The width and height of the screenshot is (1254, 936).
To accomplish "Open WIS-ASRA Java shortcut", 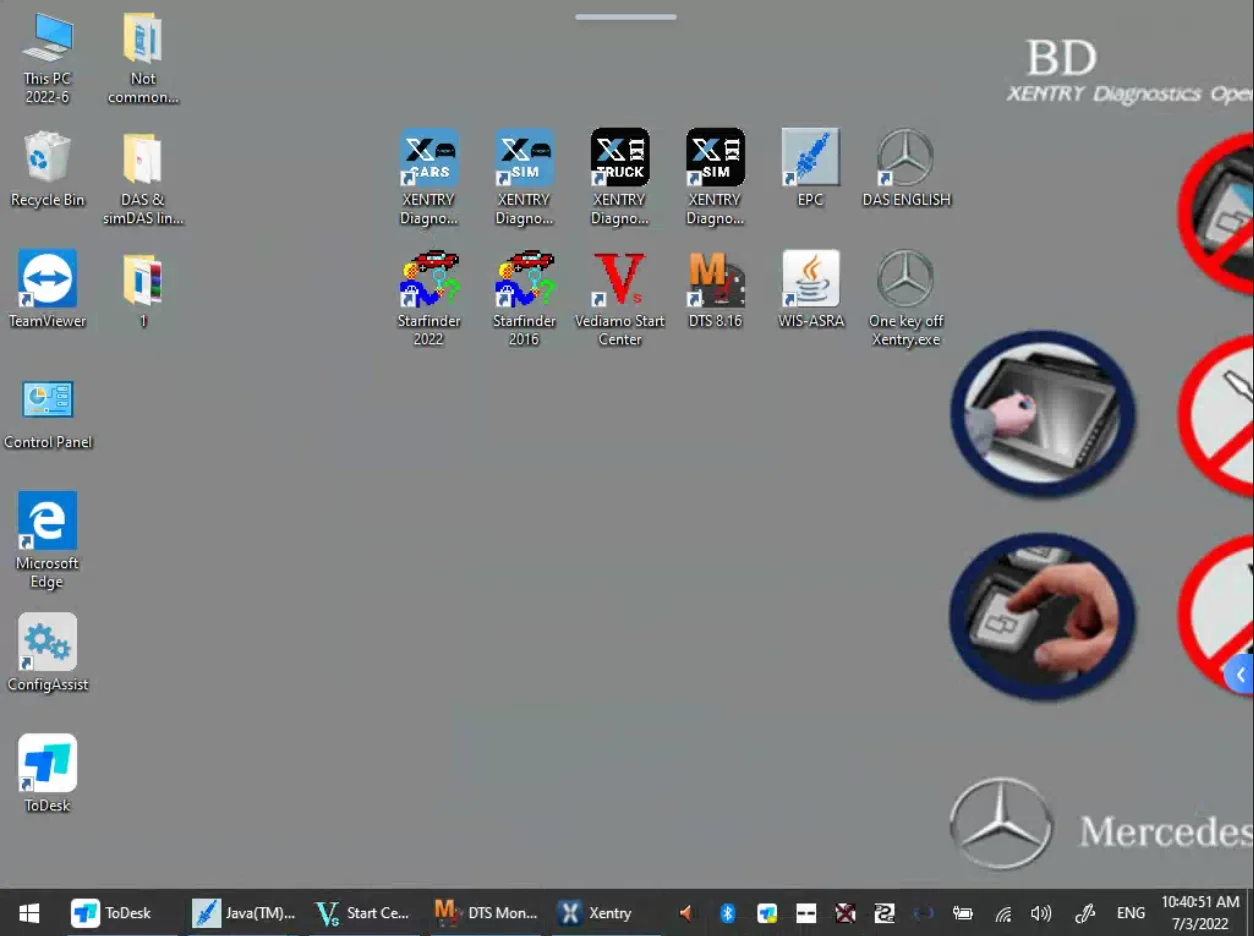I will point(810,290).
